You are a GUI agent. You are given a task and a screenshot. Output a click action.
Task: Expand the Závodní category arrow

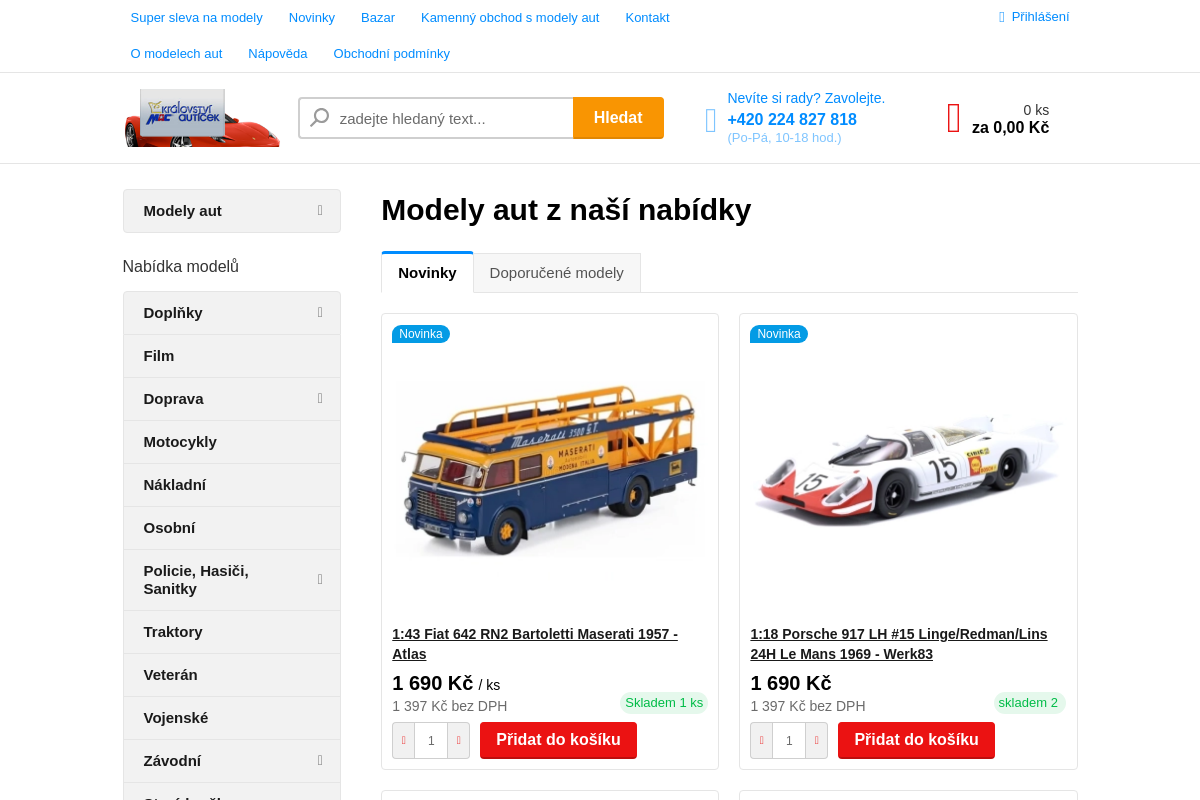(x=320, y=761)
